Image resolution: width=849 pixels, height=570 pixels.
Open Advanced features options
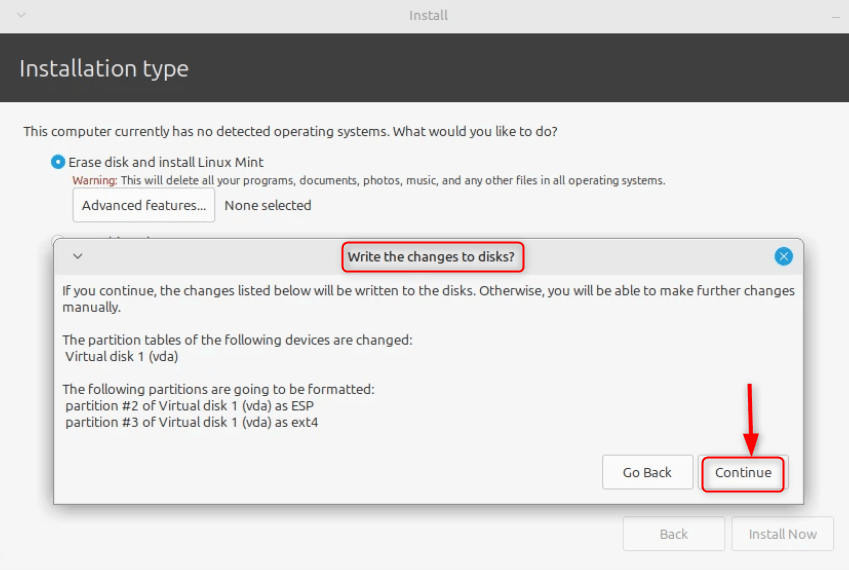[x=143, y=205]
